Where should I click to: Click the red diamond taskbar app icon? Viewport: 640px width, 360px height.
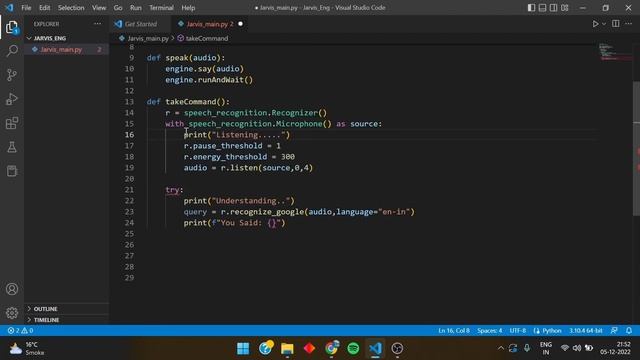tap(309, 349)
